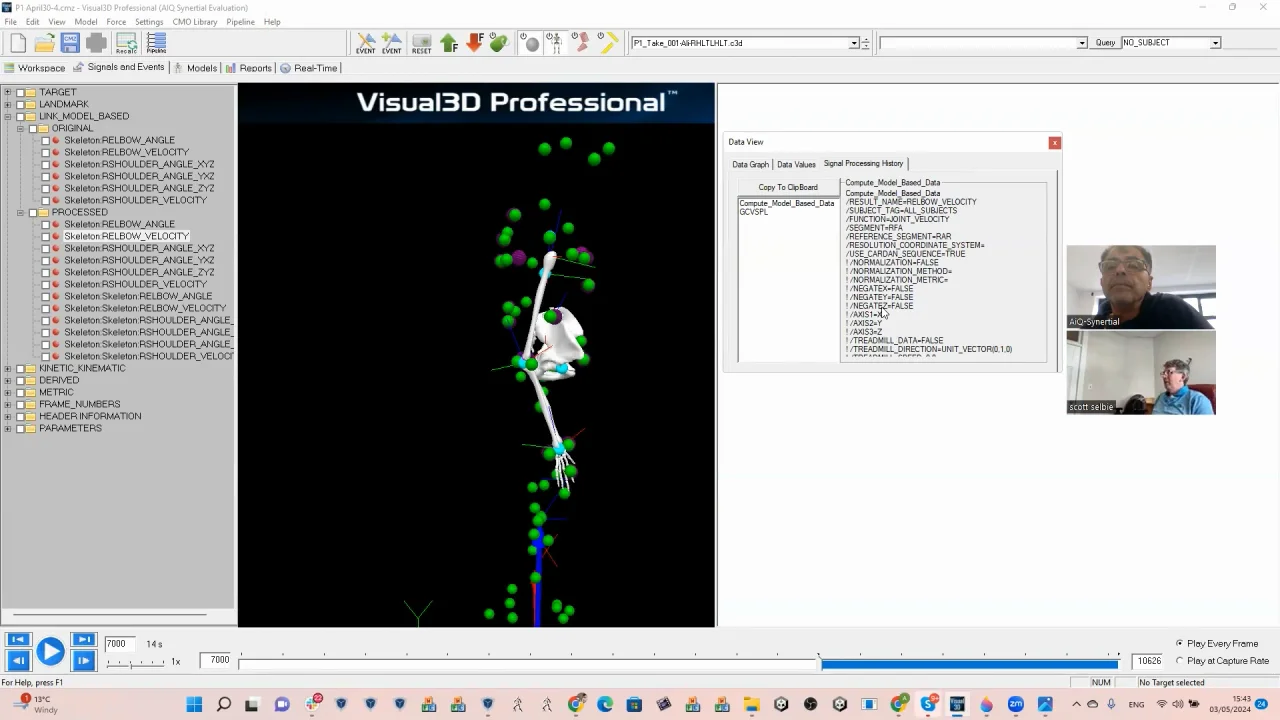The height and width of the screenshot is (720, 1280).
Task: Click the red down-arrow force icon
Action: (475, 43)
